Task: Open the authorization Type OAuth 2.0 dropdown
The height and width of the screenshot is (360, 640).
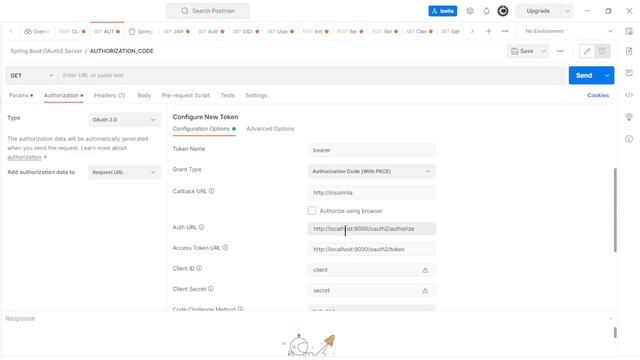Action: (x=124, y=120)
